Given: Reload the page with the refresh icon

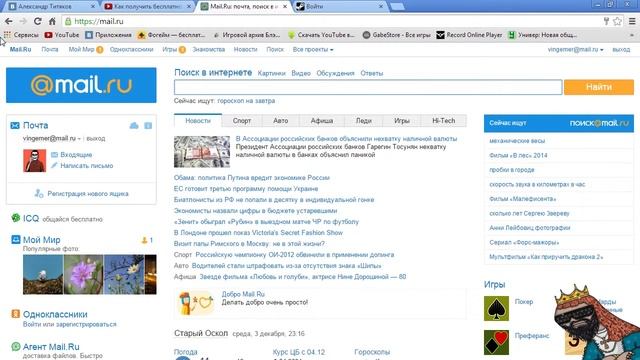Looking at the screenshot, I should click(x=38, y=21).
